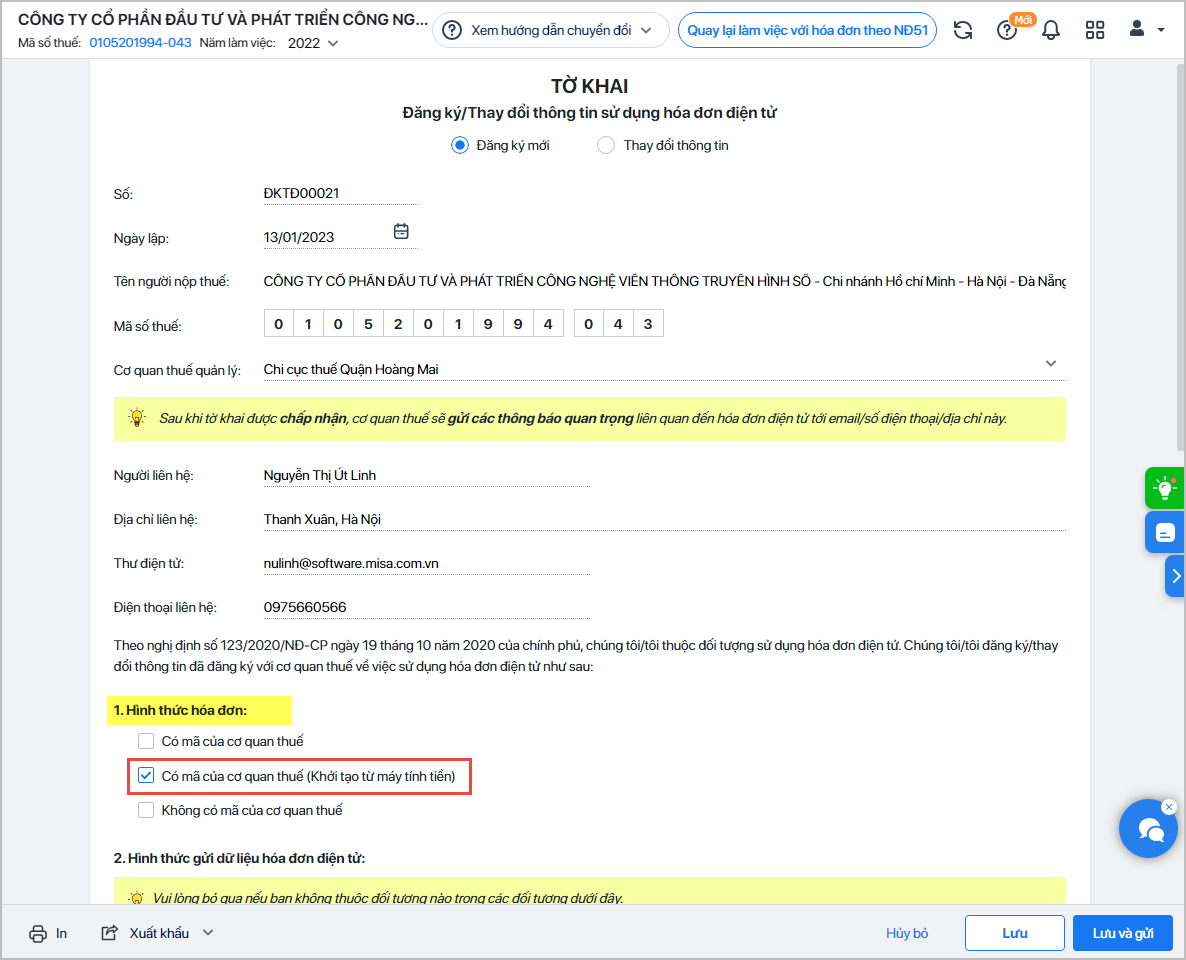Viewport: 1186px width, 960px height.
Task: Expand the Xuất khẩu export dropdown
Action: [x=208, y=933]
